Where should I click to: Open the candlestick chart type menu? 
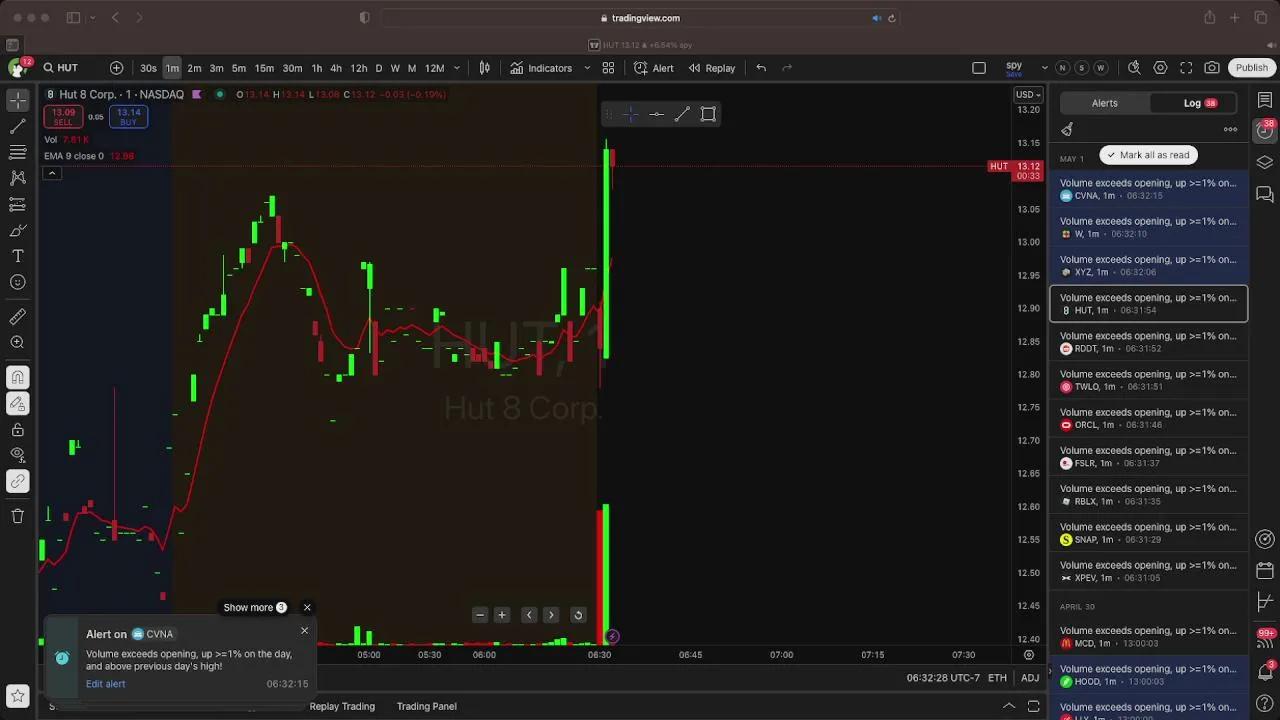pos(485,68)
